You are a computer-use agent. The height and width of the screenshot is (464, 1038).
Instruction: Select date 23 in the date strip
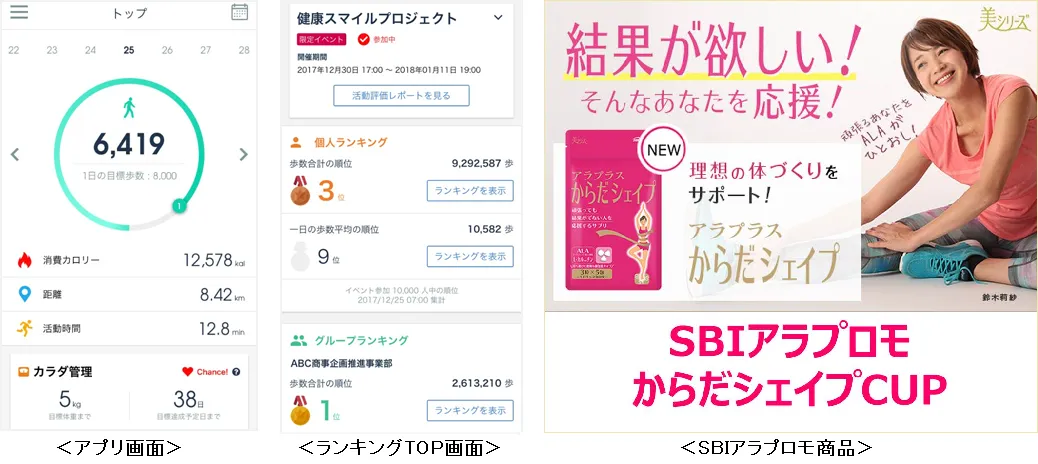[x=52, y=50]
